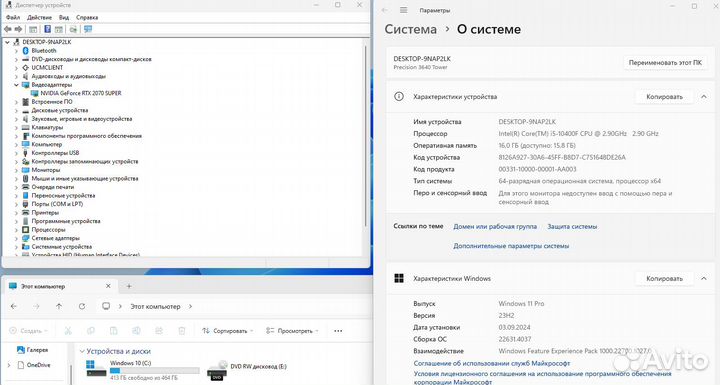Go back in Settings window
The height and width of the screenshot is (385, 720).
click(x=385, y=10)
